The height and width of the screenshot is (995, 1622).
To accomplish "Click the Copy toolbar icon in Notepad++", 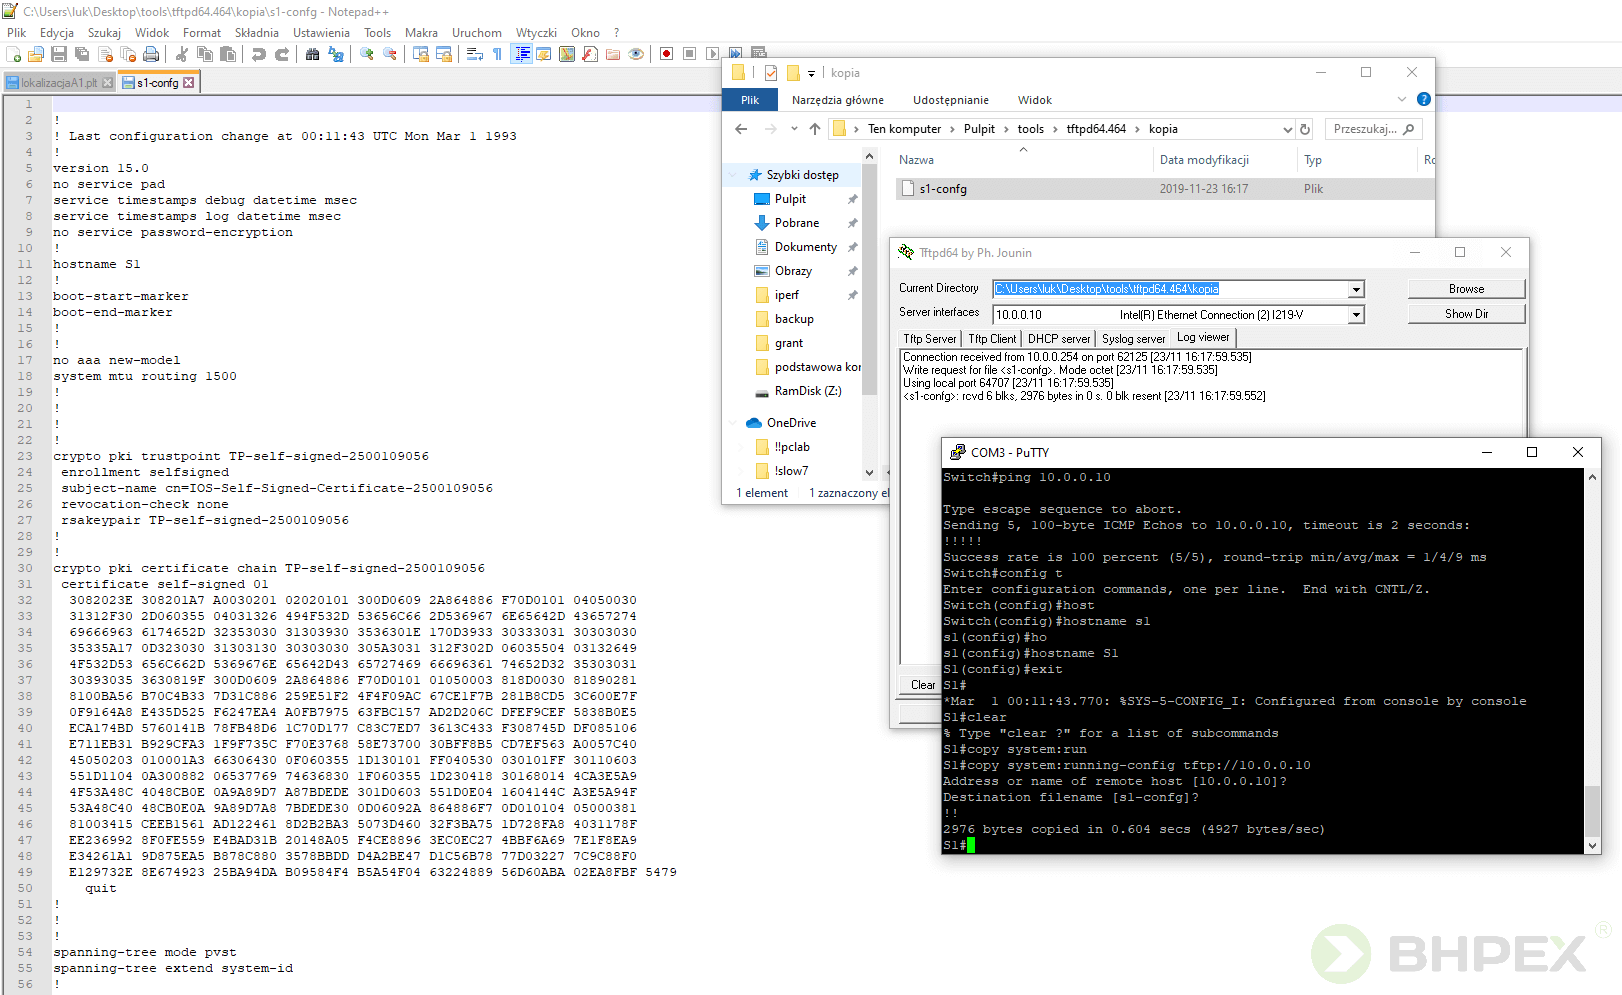I will coord(205,54).
